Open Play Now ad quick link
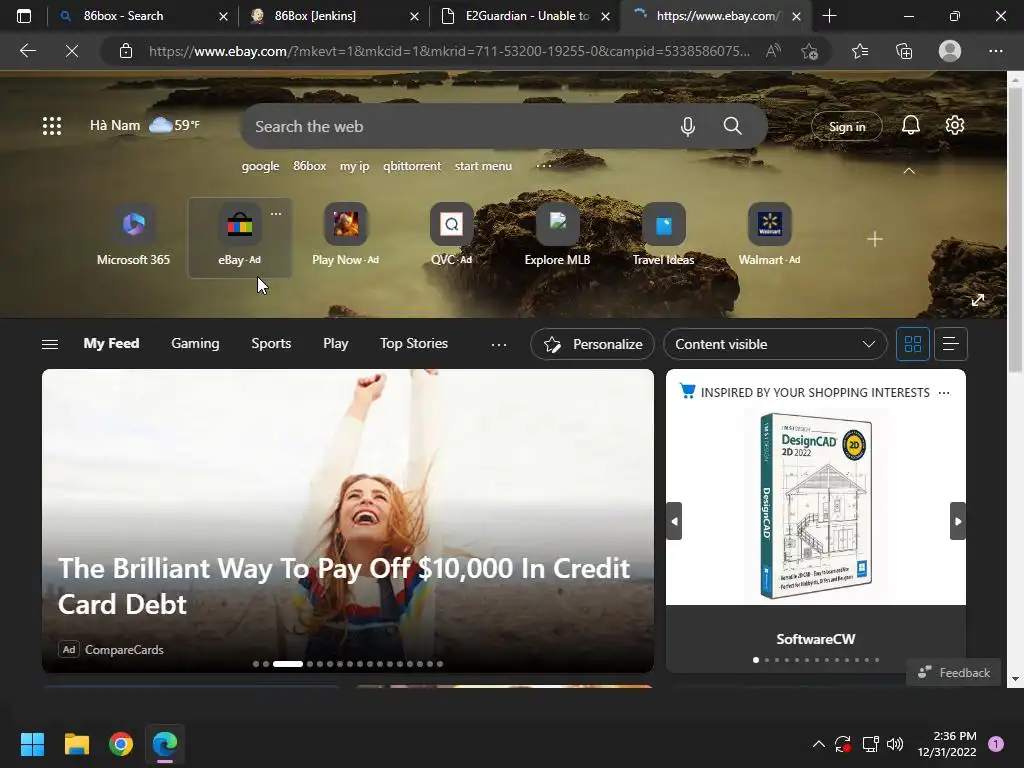This screenshot has width=1024, height=768. (x=345, y=236)
